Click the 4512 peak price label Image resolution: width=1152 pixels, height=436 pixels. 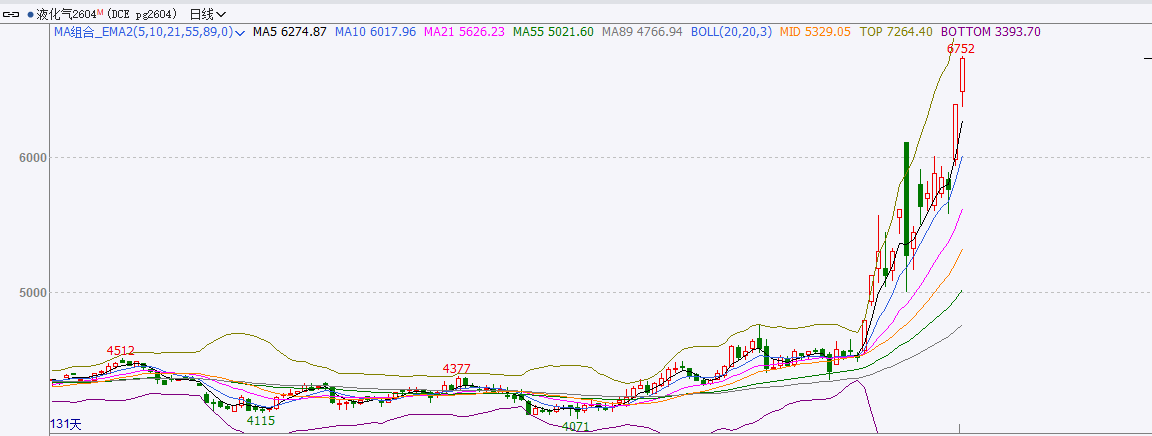[121, 350]
